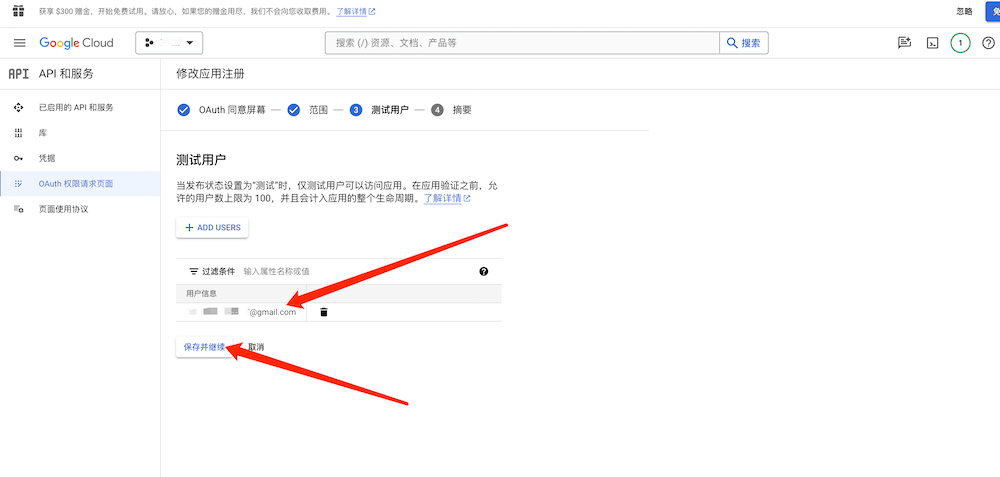Open the hamburger navigation menu
The width and height of the screenshot is (1000, 477).
[x=19, y=43]
